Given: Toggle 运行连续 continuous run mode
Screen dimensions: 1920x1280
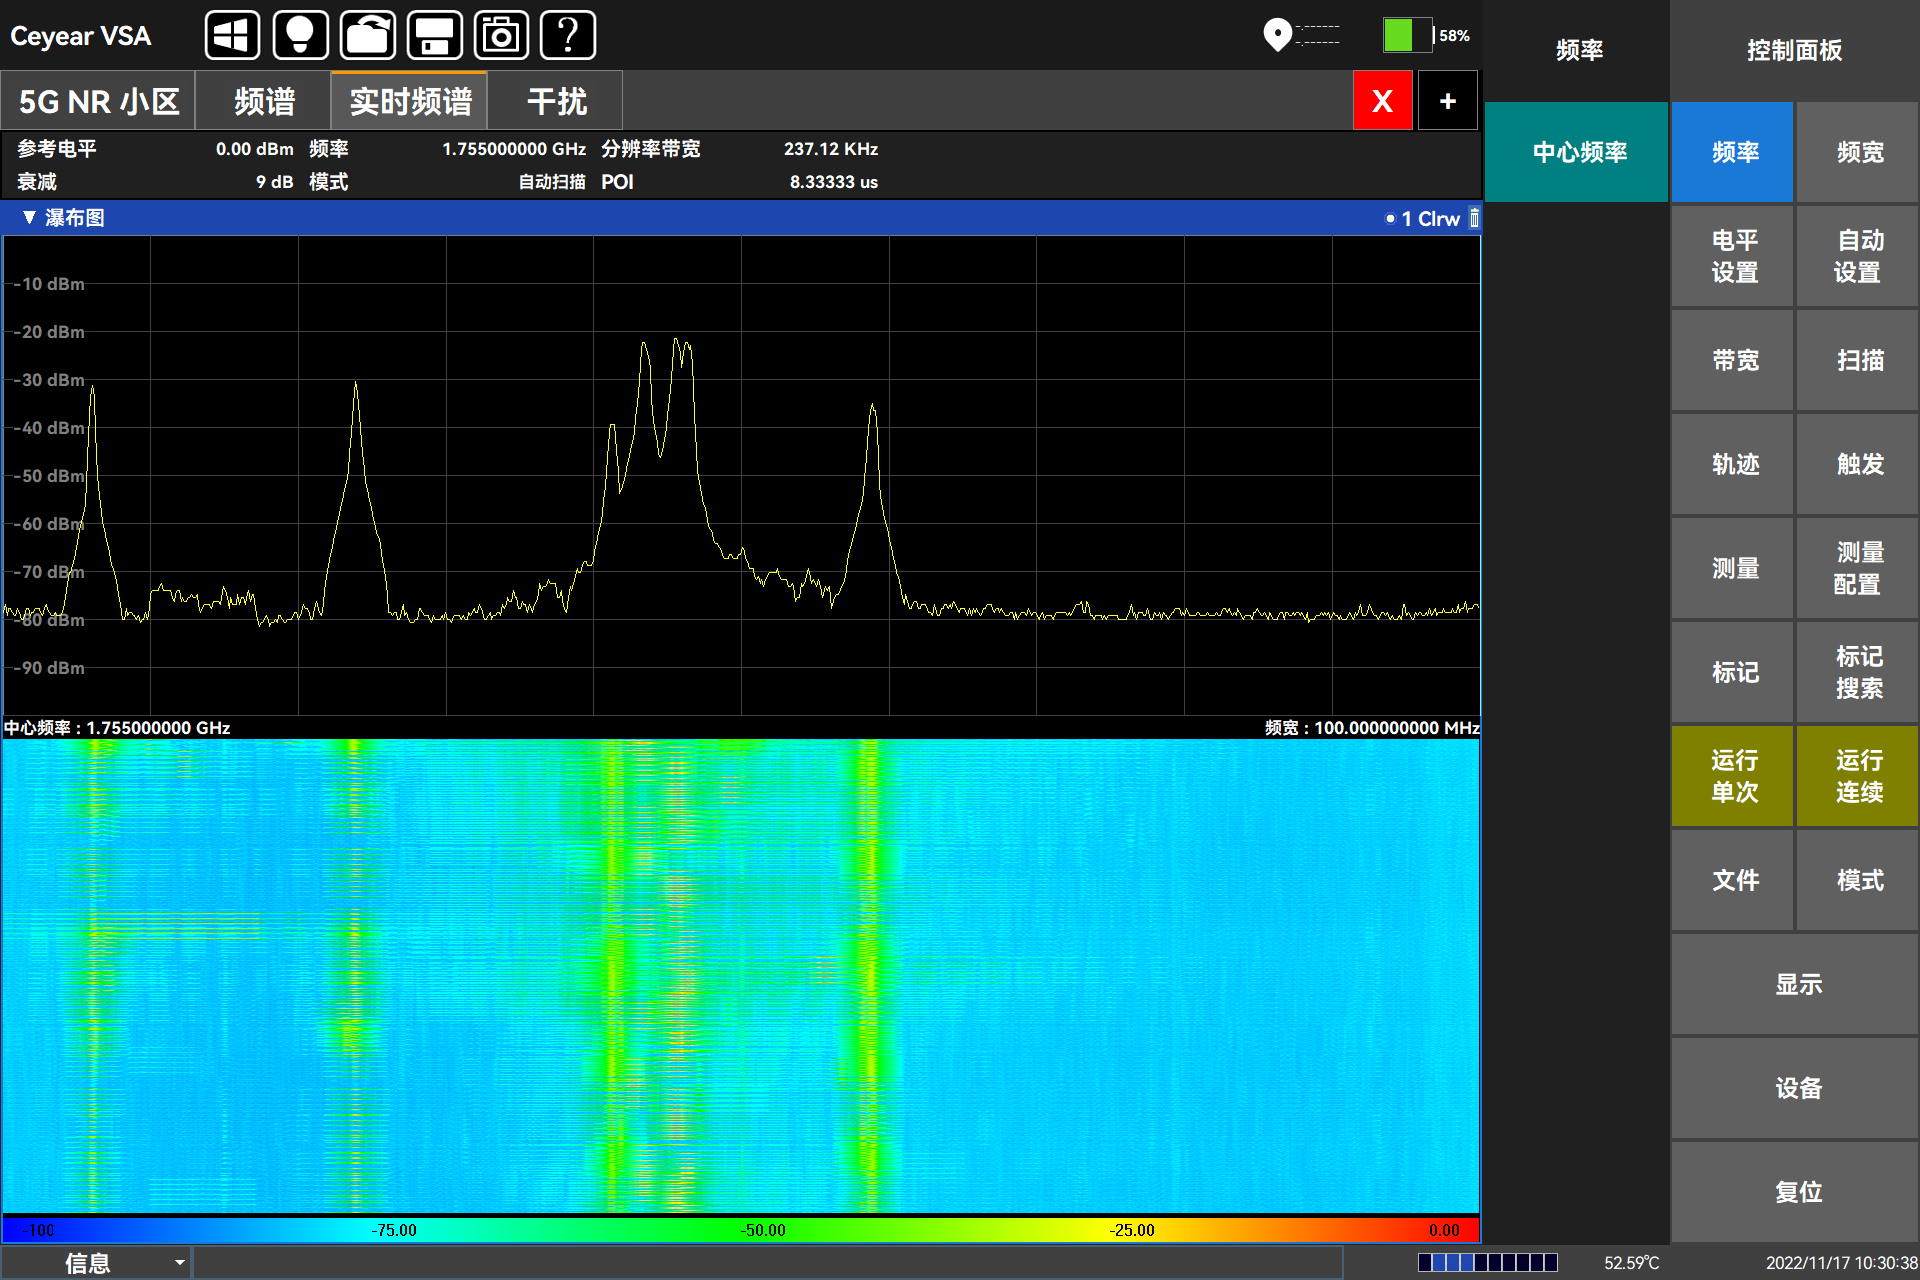Looking at the screenshot, I should point(1858,776).
